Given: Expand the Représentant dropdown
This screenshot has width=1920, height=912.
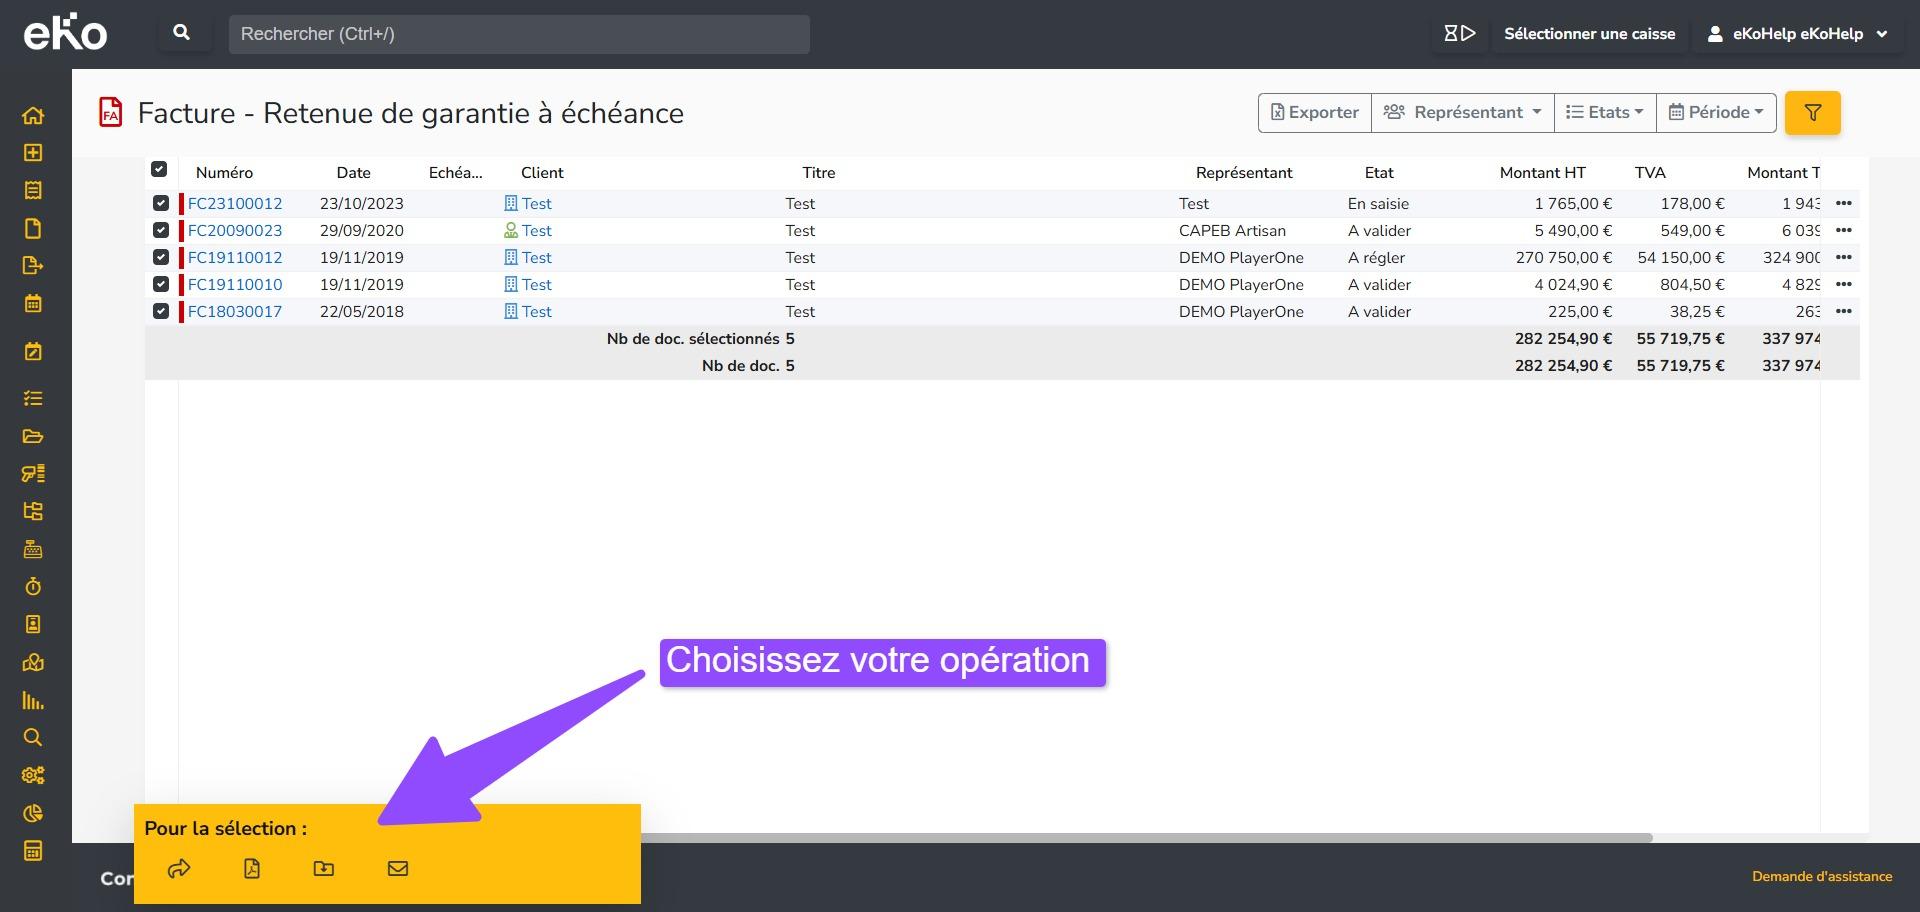Looking at the screenshot, I should (1462, 113).
